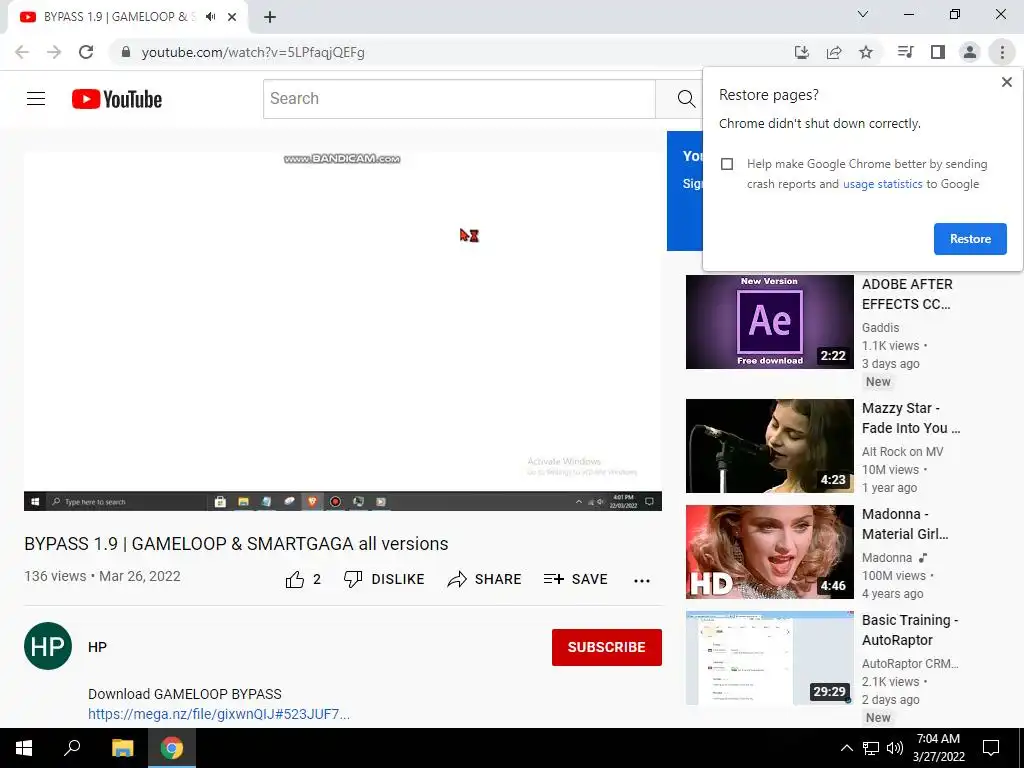Image resolution: width=1024 pixels, height=768 pixels.
Task: Open network status tray icon
Action: coord(871,748)
